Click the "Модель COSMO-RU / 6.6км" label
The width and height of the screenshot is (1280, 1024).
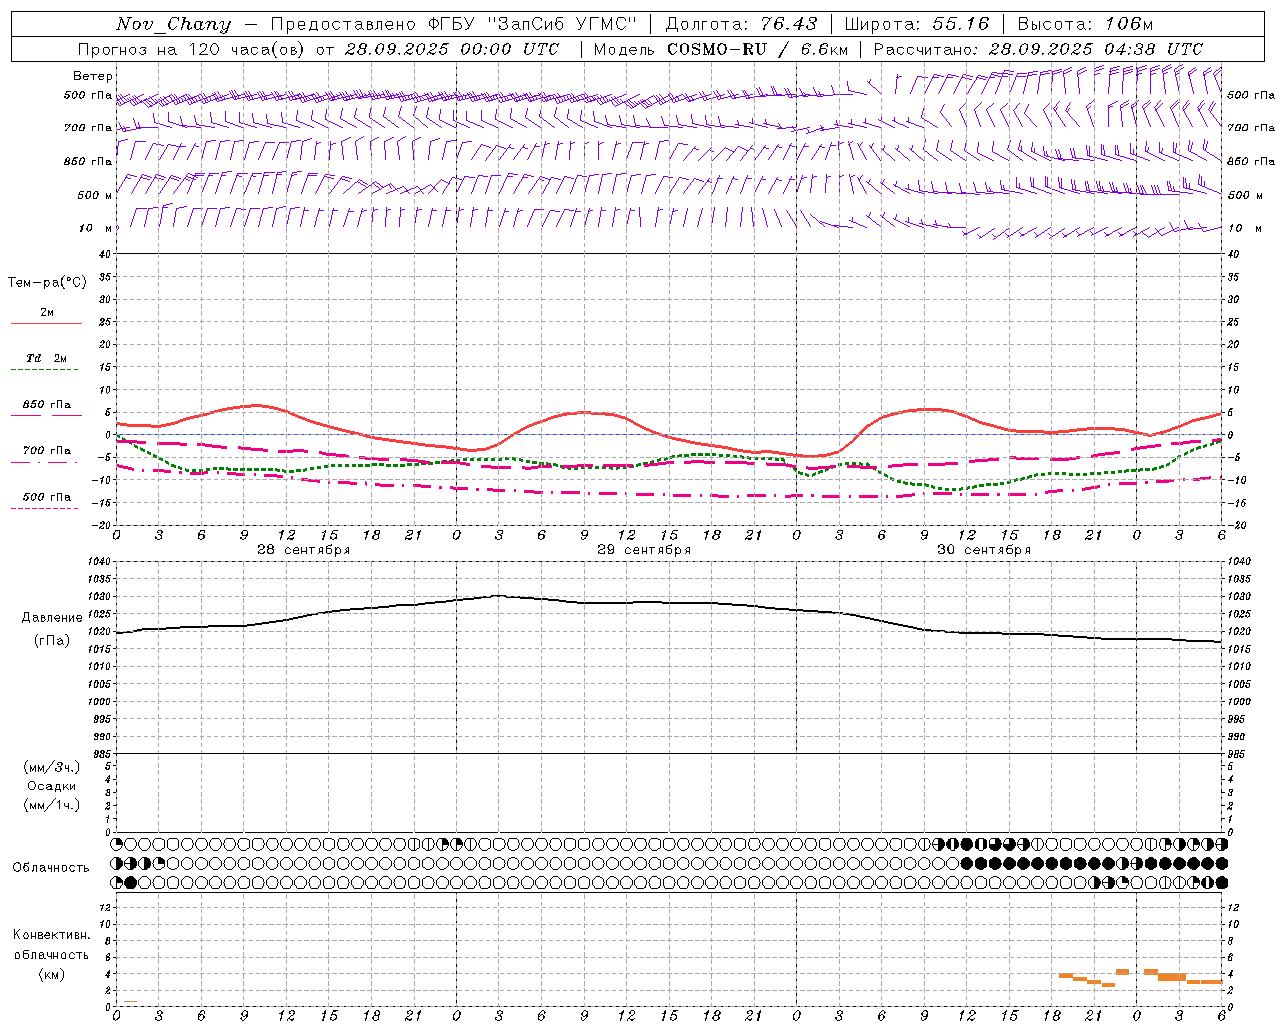click(x=721, y=49)
